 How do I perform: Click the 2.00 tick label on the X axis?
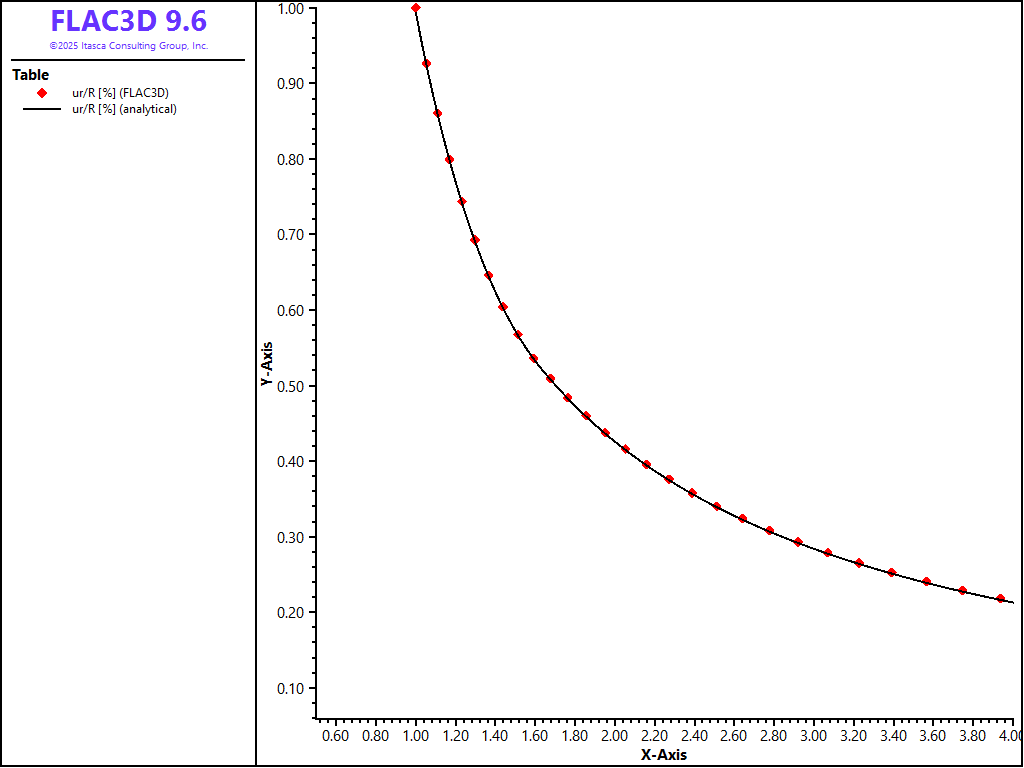(x=614, y=737)
